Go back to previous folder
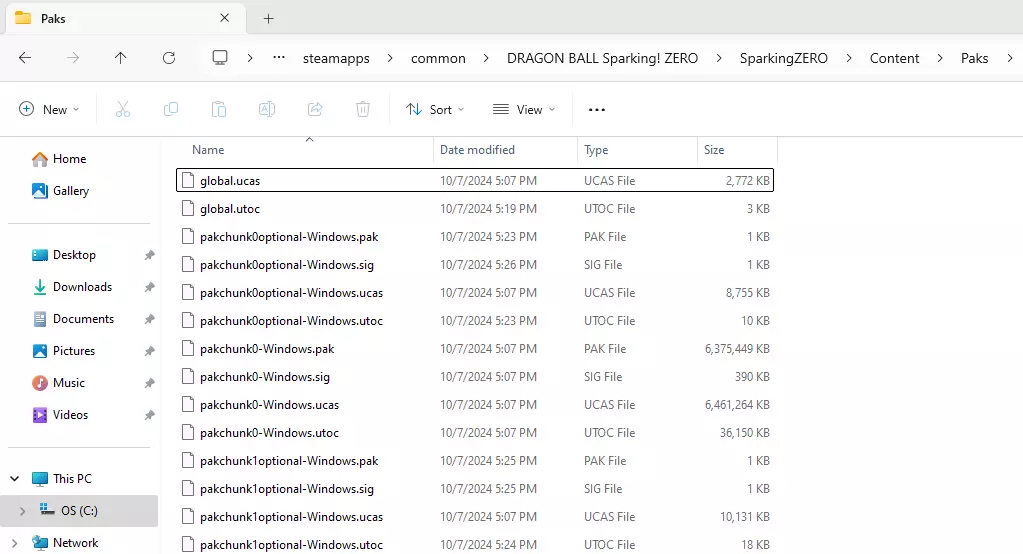 pyautogui.click(x=25, y=58)
